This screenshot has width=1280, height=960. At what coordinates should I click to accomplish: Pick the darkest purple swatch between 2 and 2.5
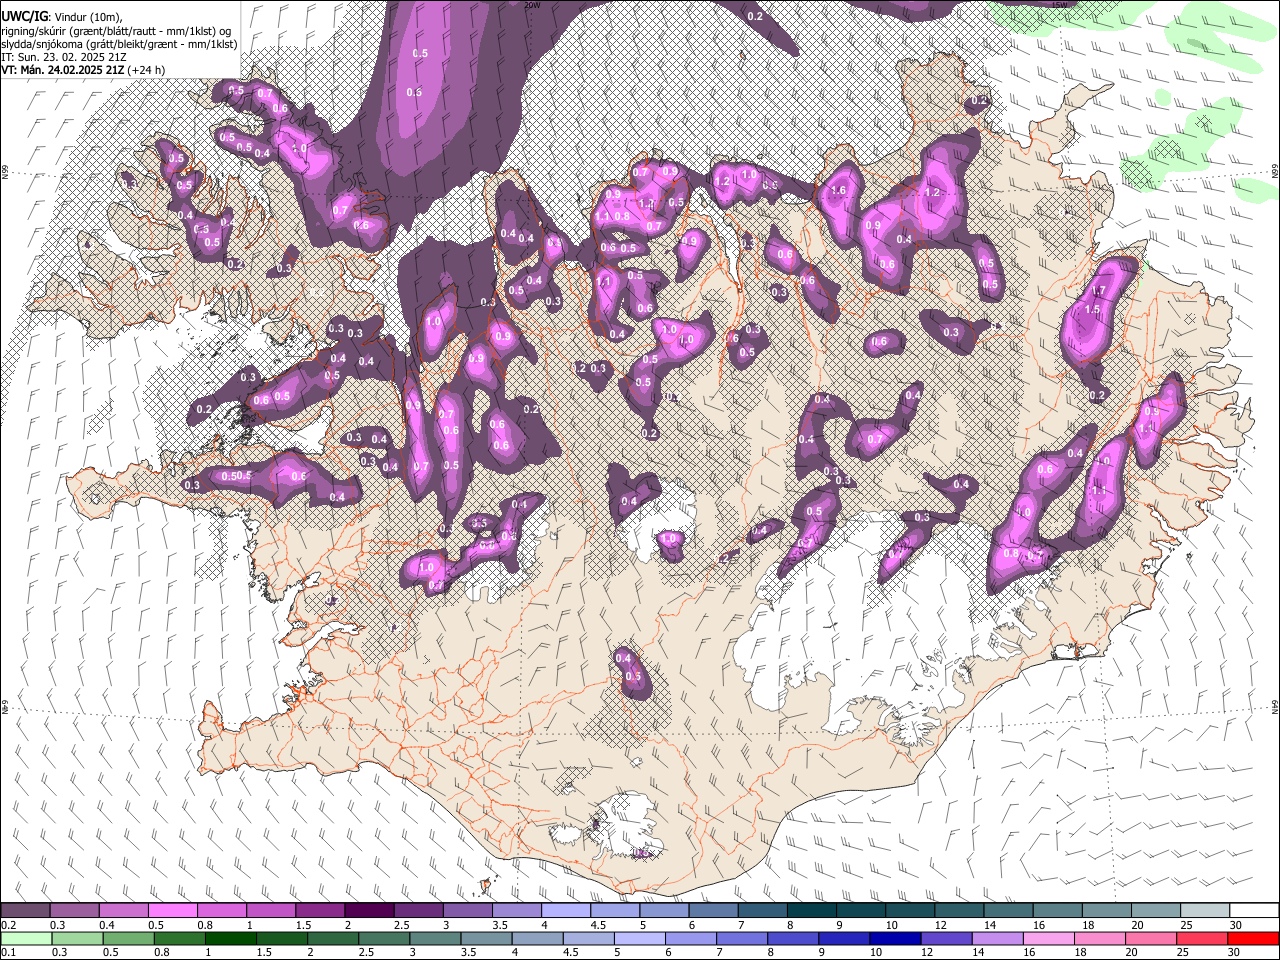(368, 910)
